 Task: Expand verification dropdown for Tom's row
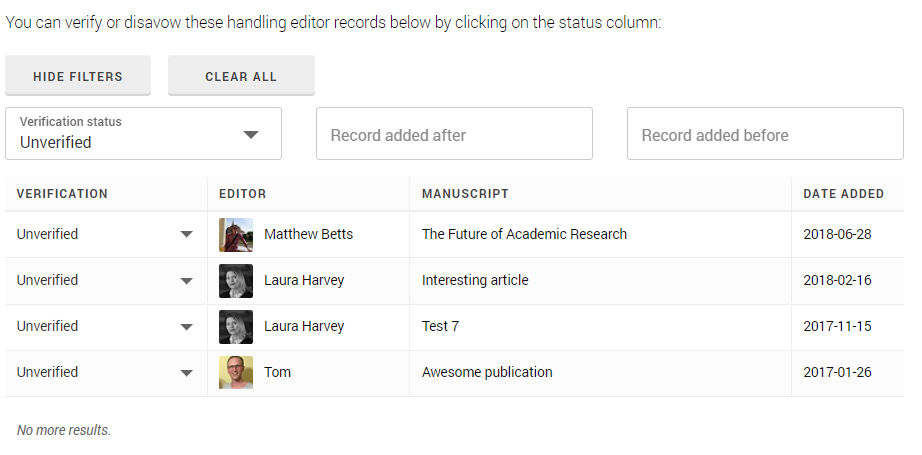pyautogui.click(x=186, y=373)
